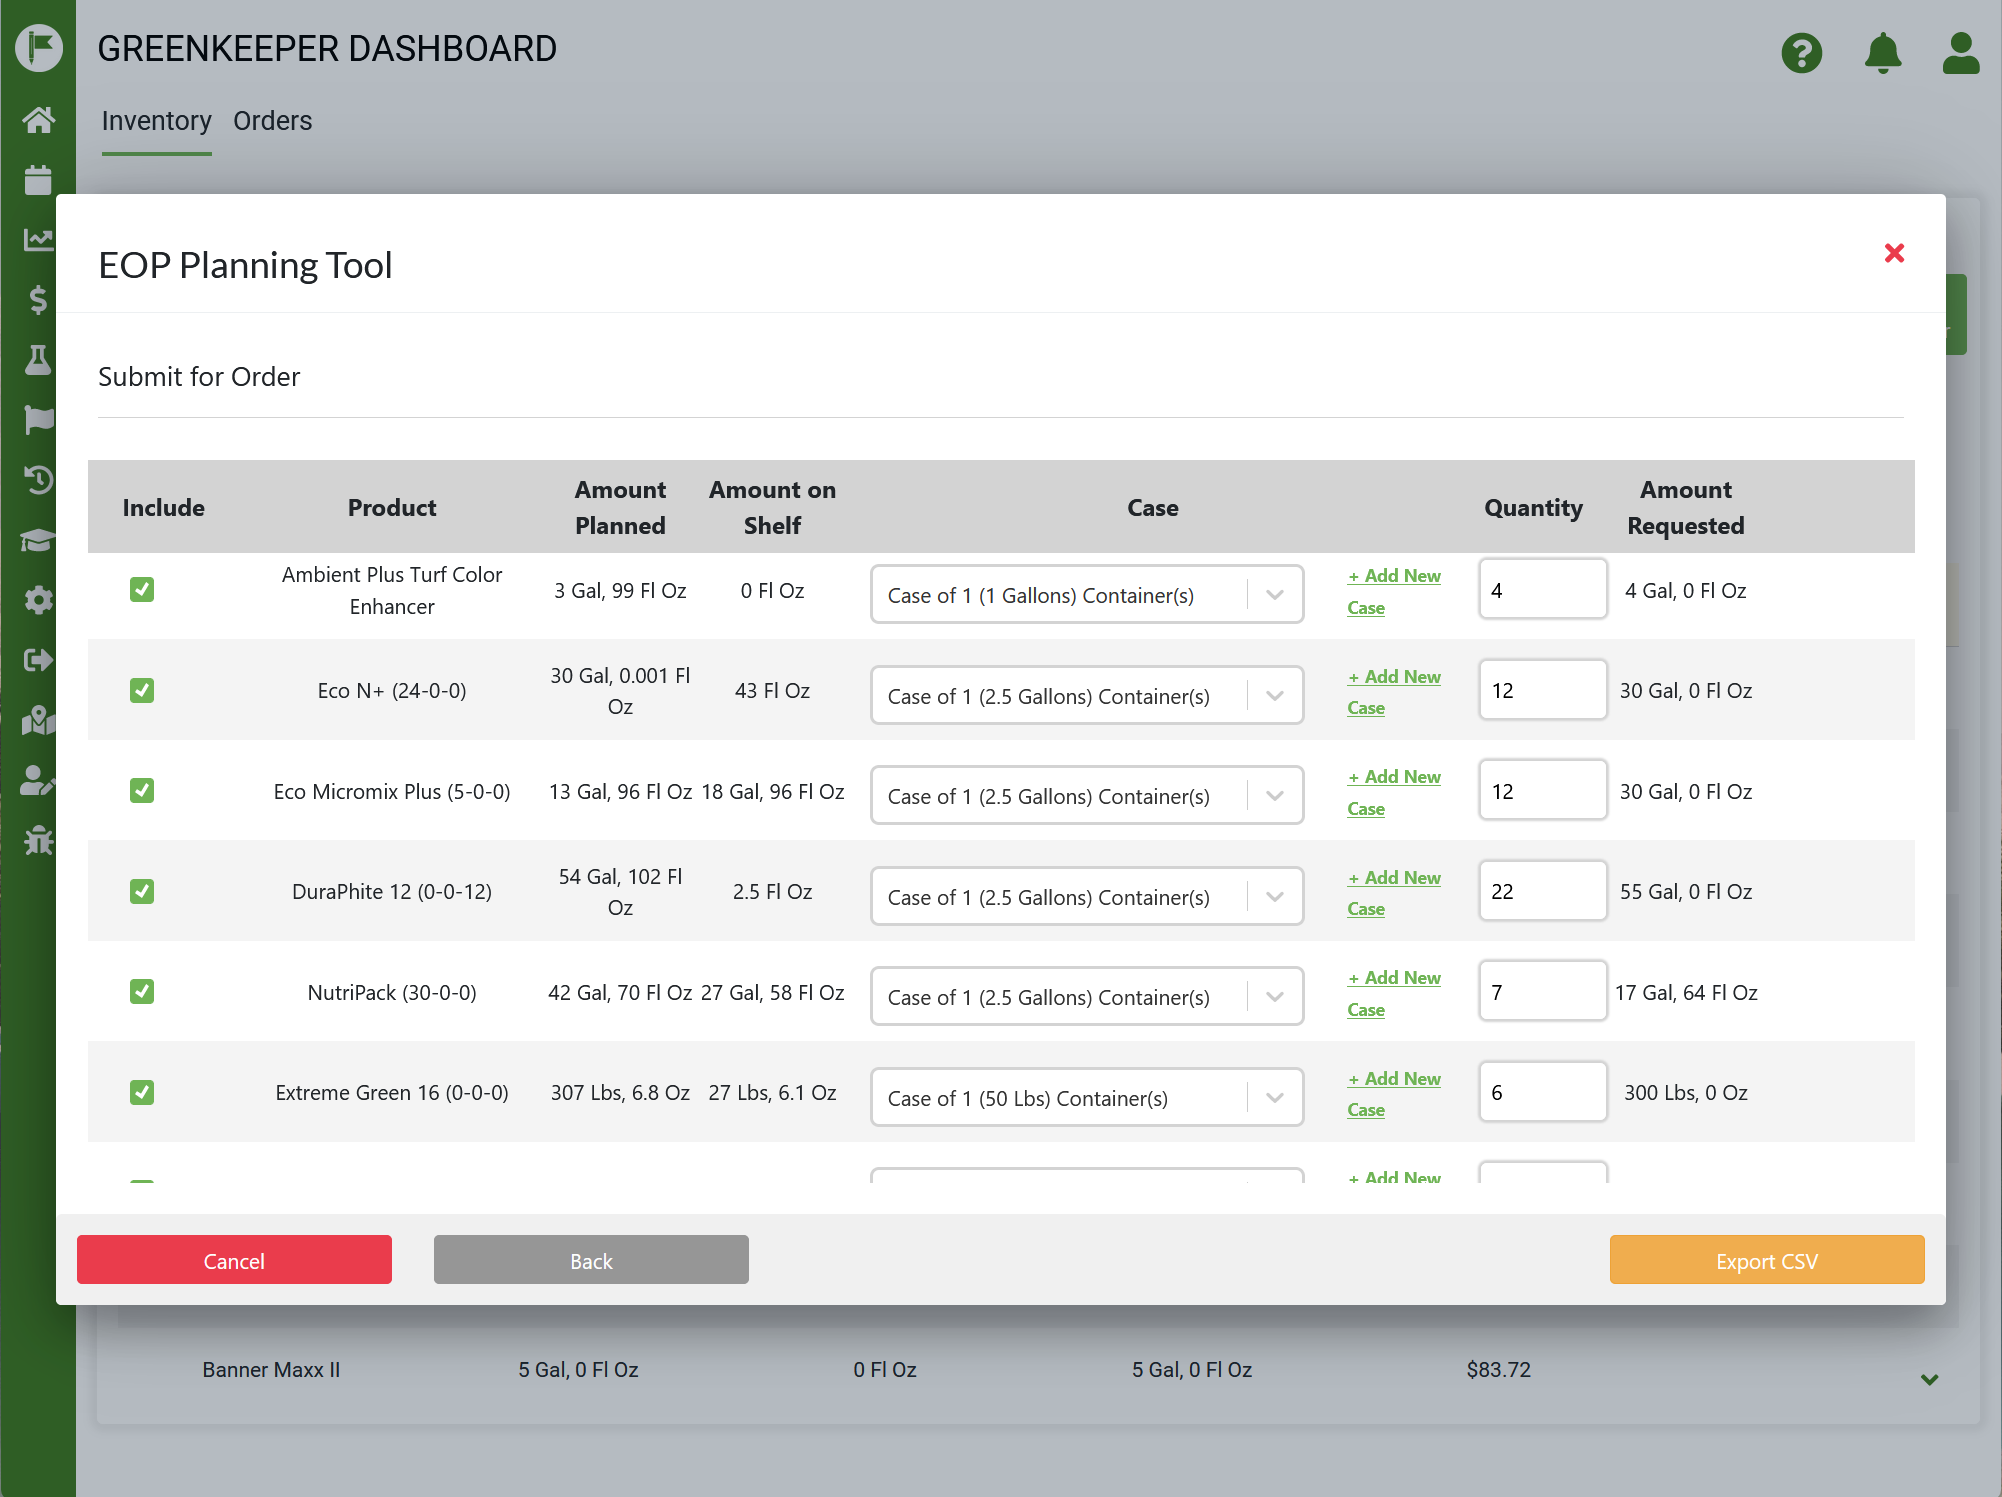This screenshot has width=2002, height=1497.
Task: Click the Cancel button
Action: pos(234,1260)
